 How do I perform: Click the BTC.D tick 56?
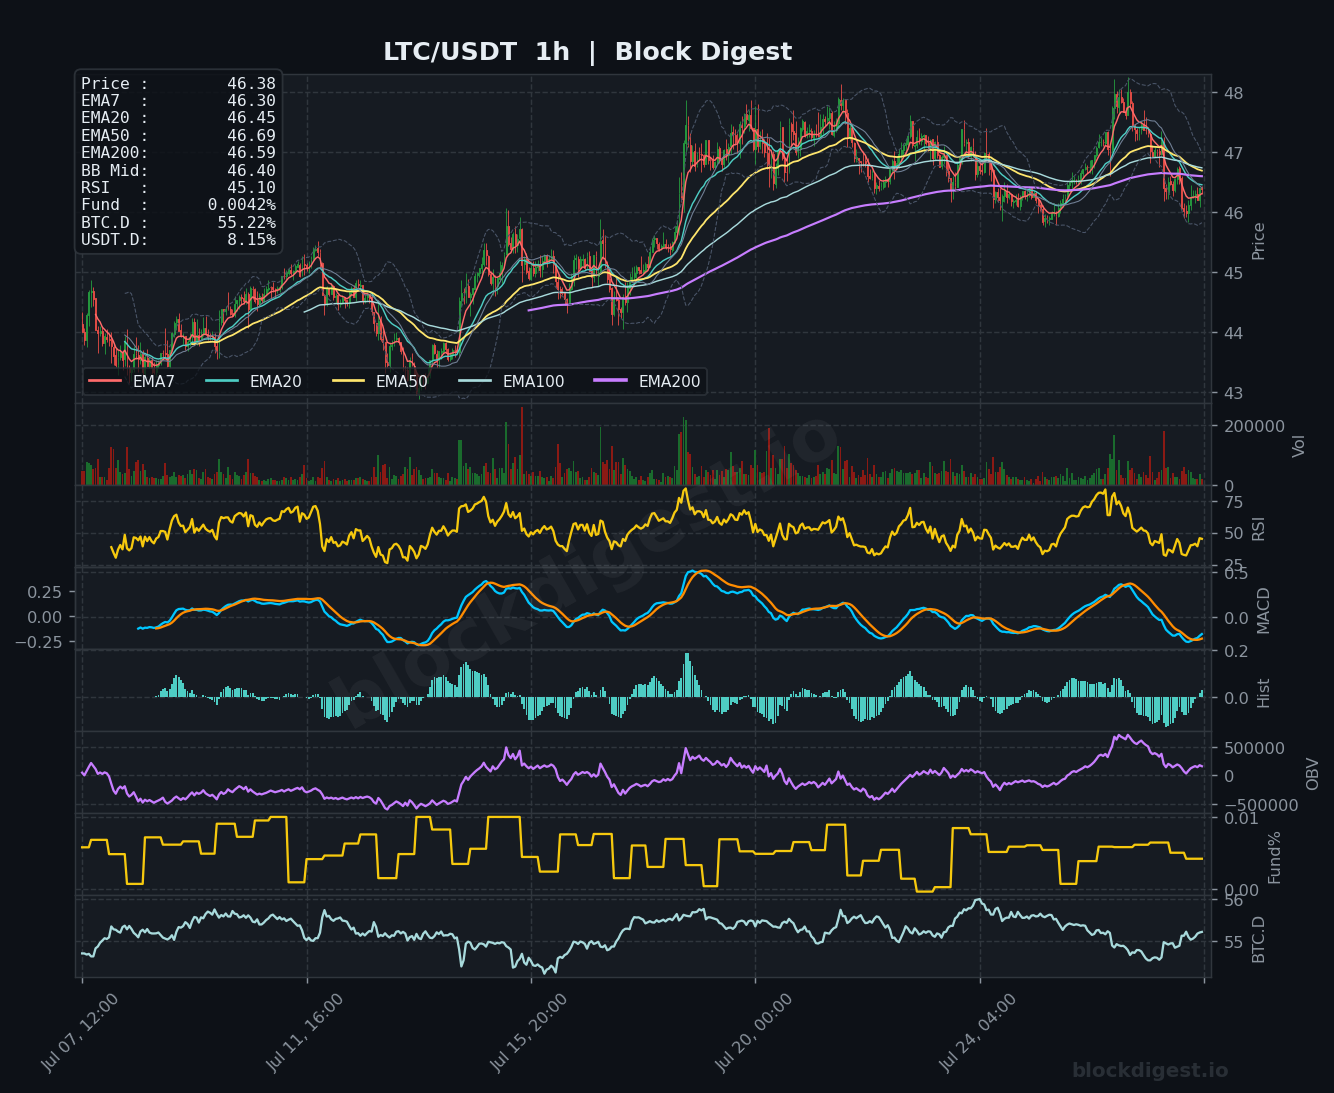[x=1233, y=901]
